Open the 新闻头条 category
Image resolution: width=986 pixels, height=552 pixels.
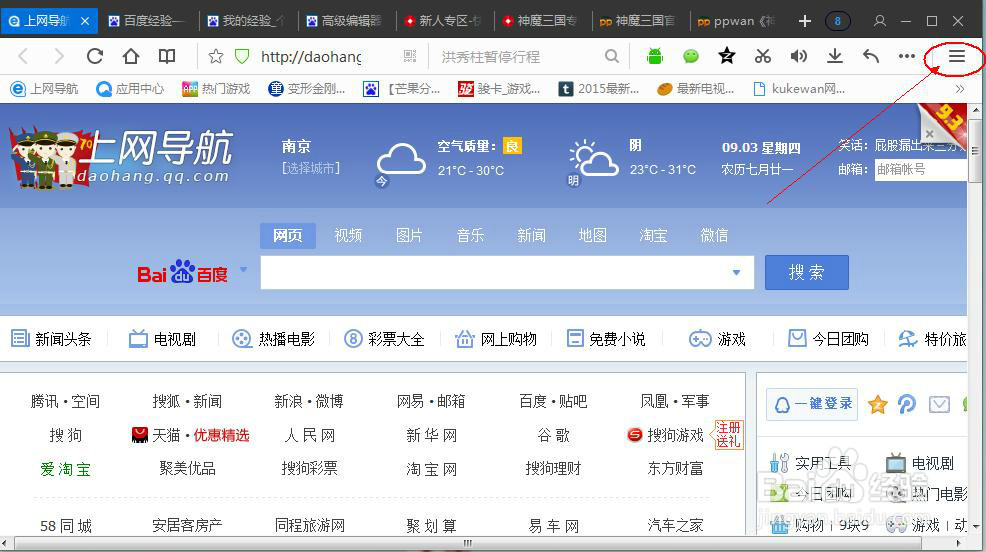pos(51,339)
